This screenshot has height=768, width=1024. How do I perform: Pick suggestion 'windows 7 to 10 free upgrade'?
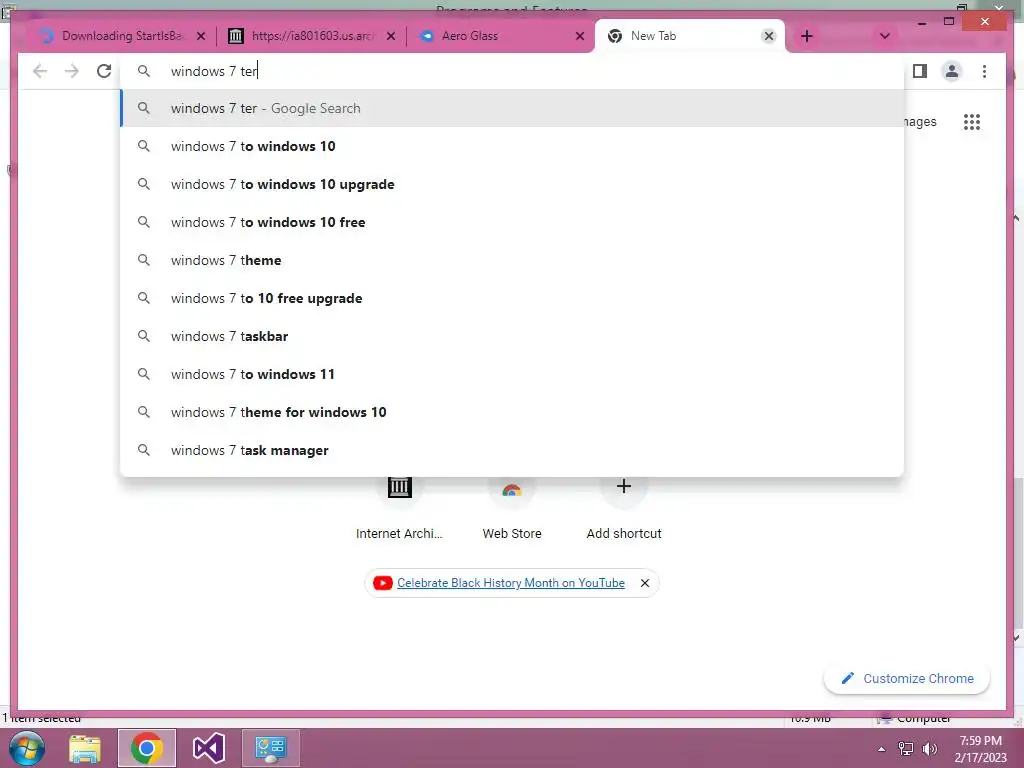513,298
